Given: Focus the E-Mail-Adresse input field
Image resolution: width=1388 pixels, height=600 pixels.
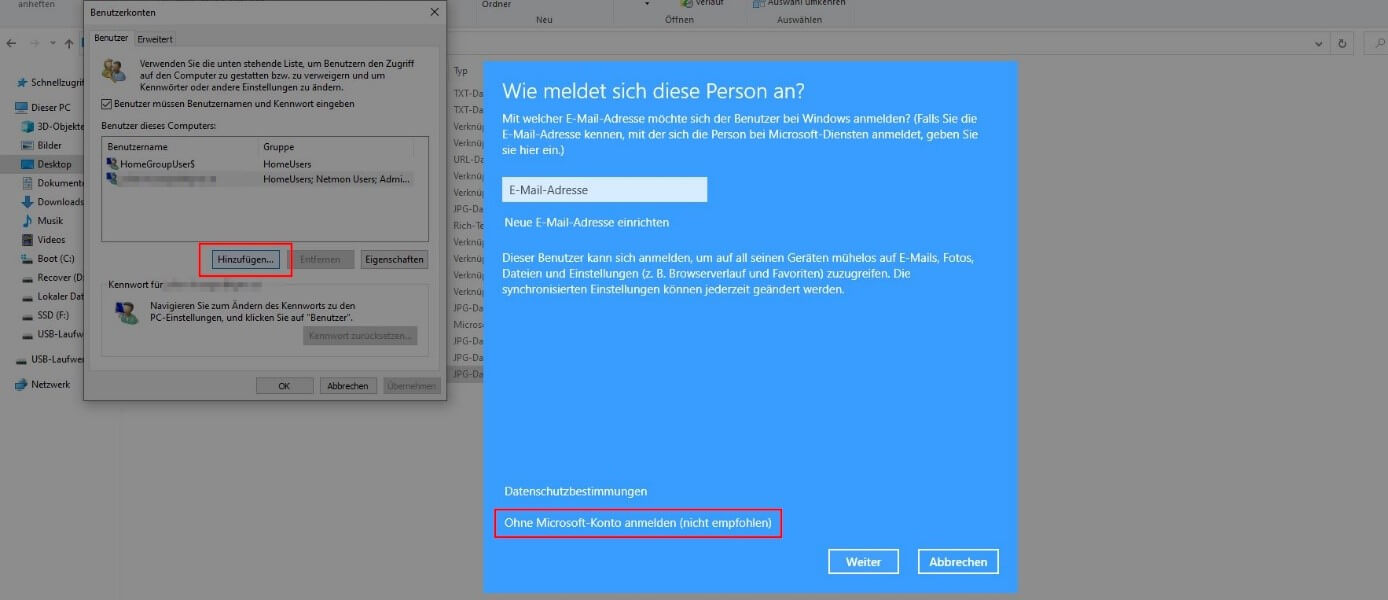Looking at the screenshot, I should point(604,190).
